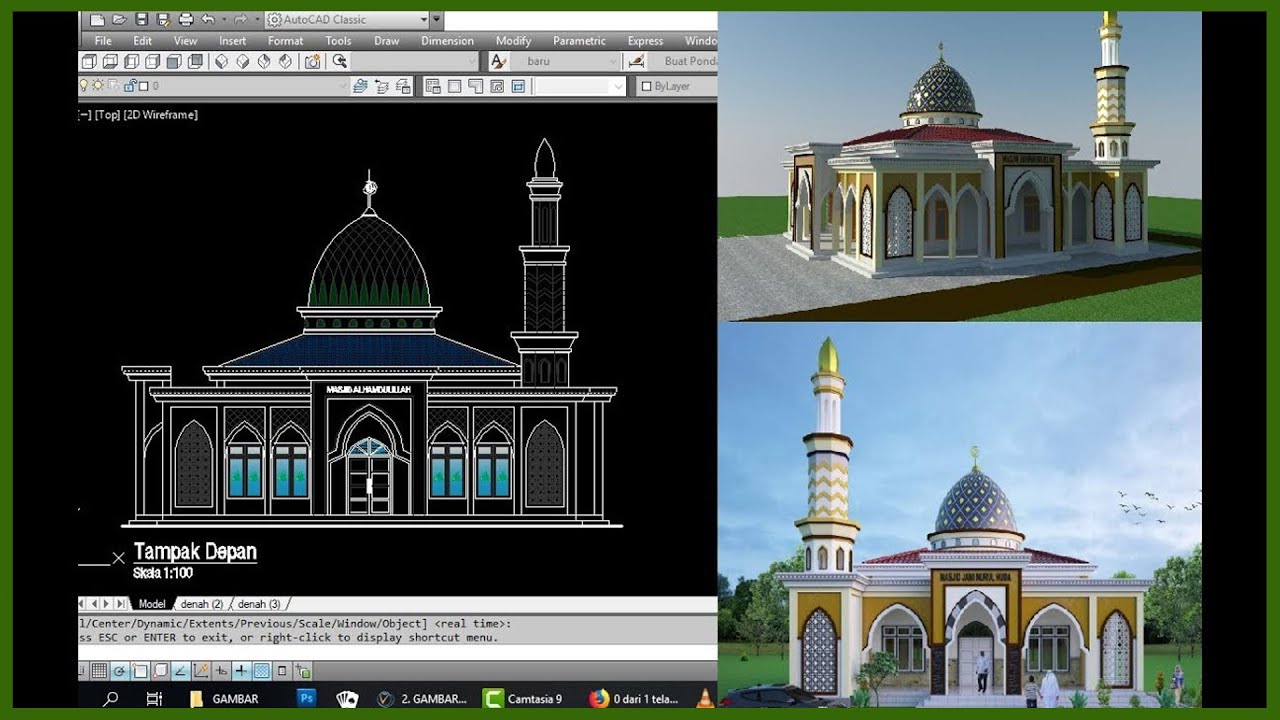Click the named views icon beside the camera

click(x=340, y=61)
